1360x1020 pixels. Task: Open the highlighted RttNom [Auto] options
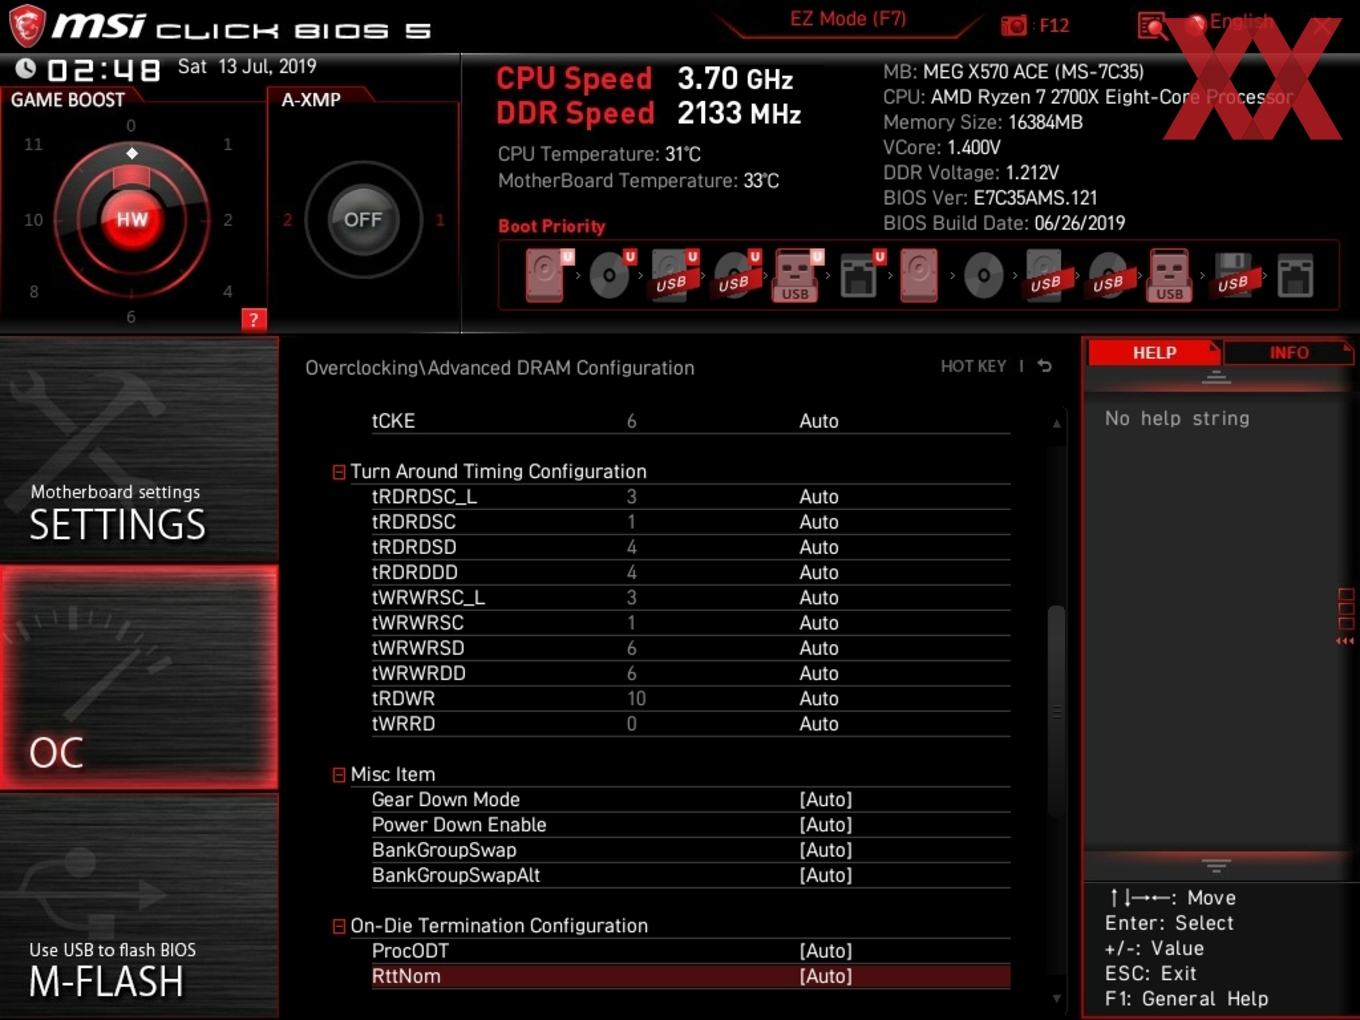[x=826, y=976]
